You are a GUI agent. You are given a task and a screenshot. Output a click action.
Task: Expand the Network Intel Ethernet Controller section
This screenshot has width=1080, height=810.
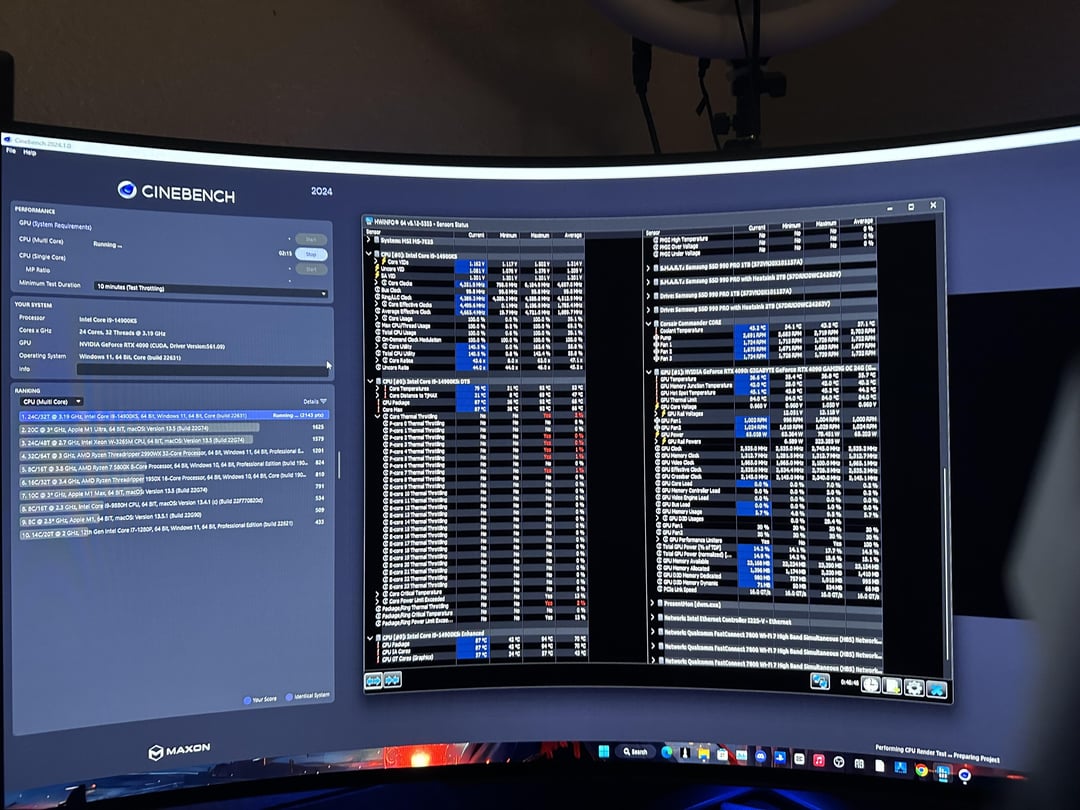(652, 617)
